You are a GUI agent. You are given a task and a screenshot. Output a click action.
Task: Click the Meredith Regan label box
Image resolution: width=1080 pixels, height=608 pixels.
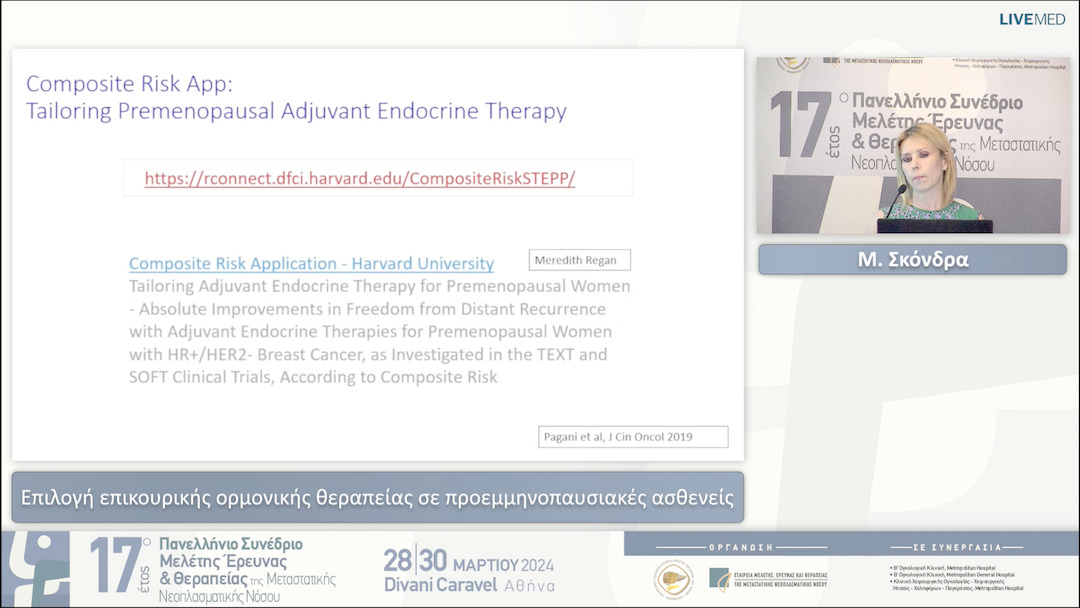pos(579,260)
